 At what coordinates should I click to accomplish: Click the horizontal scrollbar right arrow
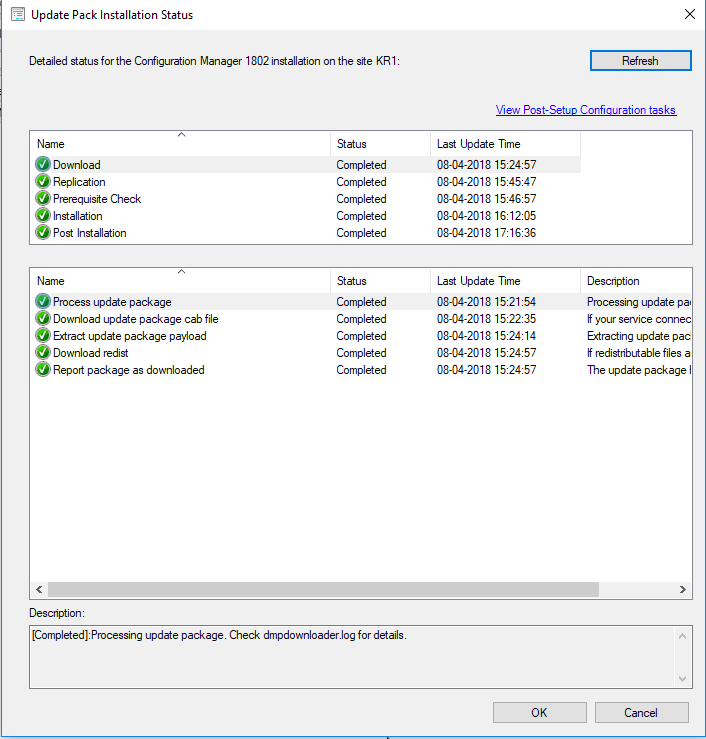[x=683, y=590]
